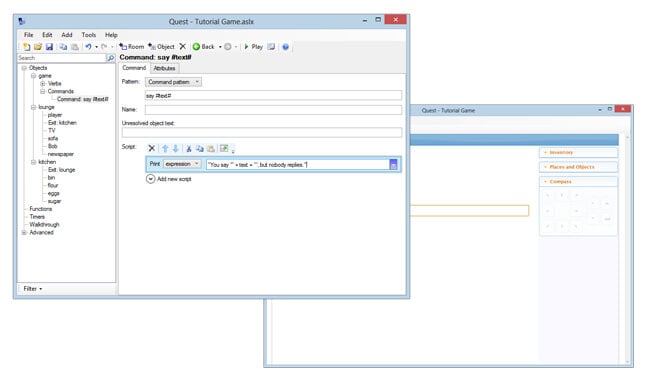The height and width of the screenshot is (380, 660).
Task: Open help via blue question icon
Action: (285, 47)
